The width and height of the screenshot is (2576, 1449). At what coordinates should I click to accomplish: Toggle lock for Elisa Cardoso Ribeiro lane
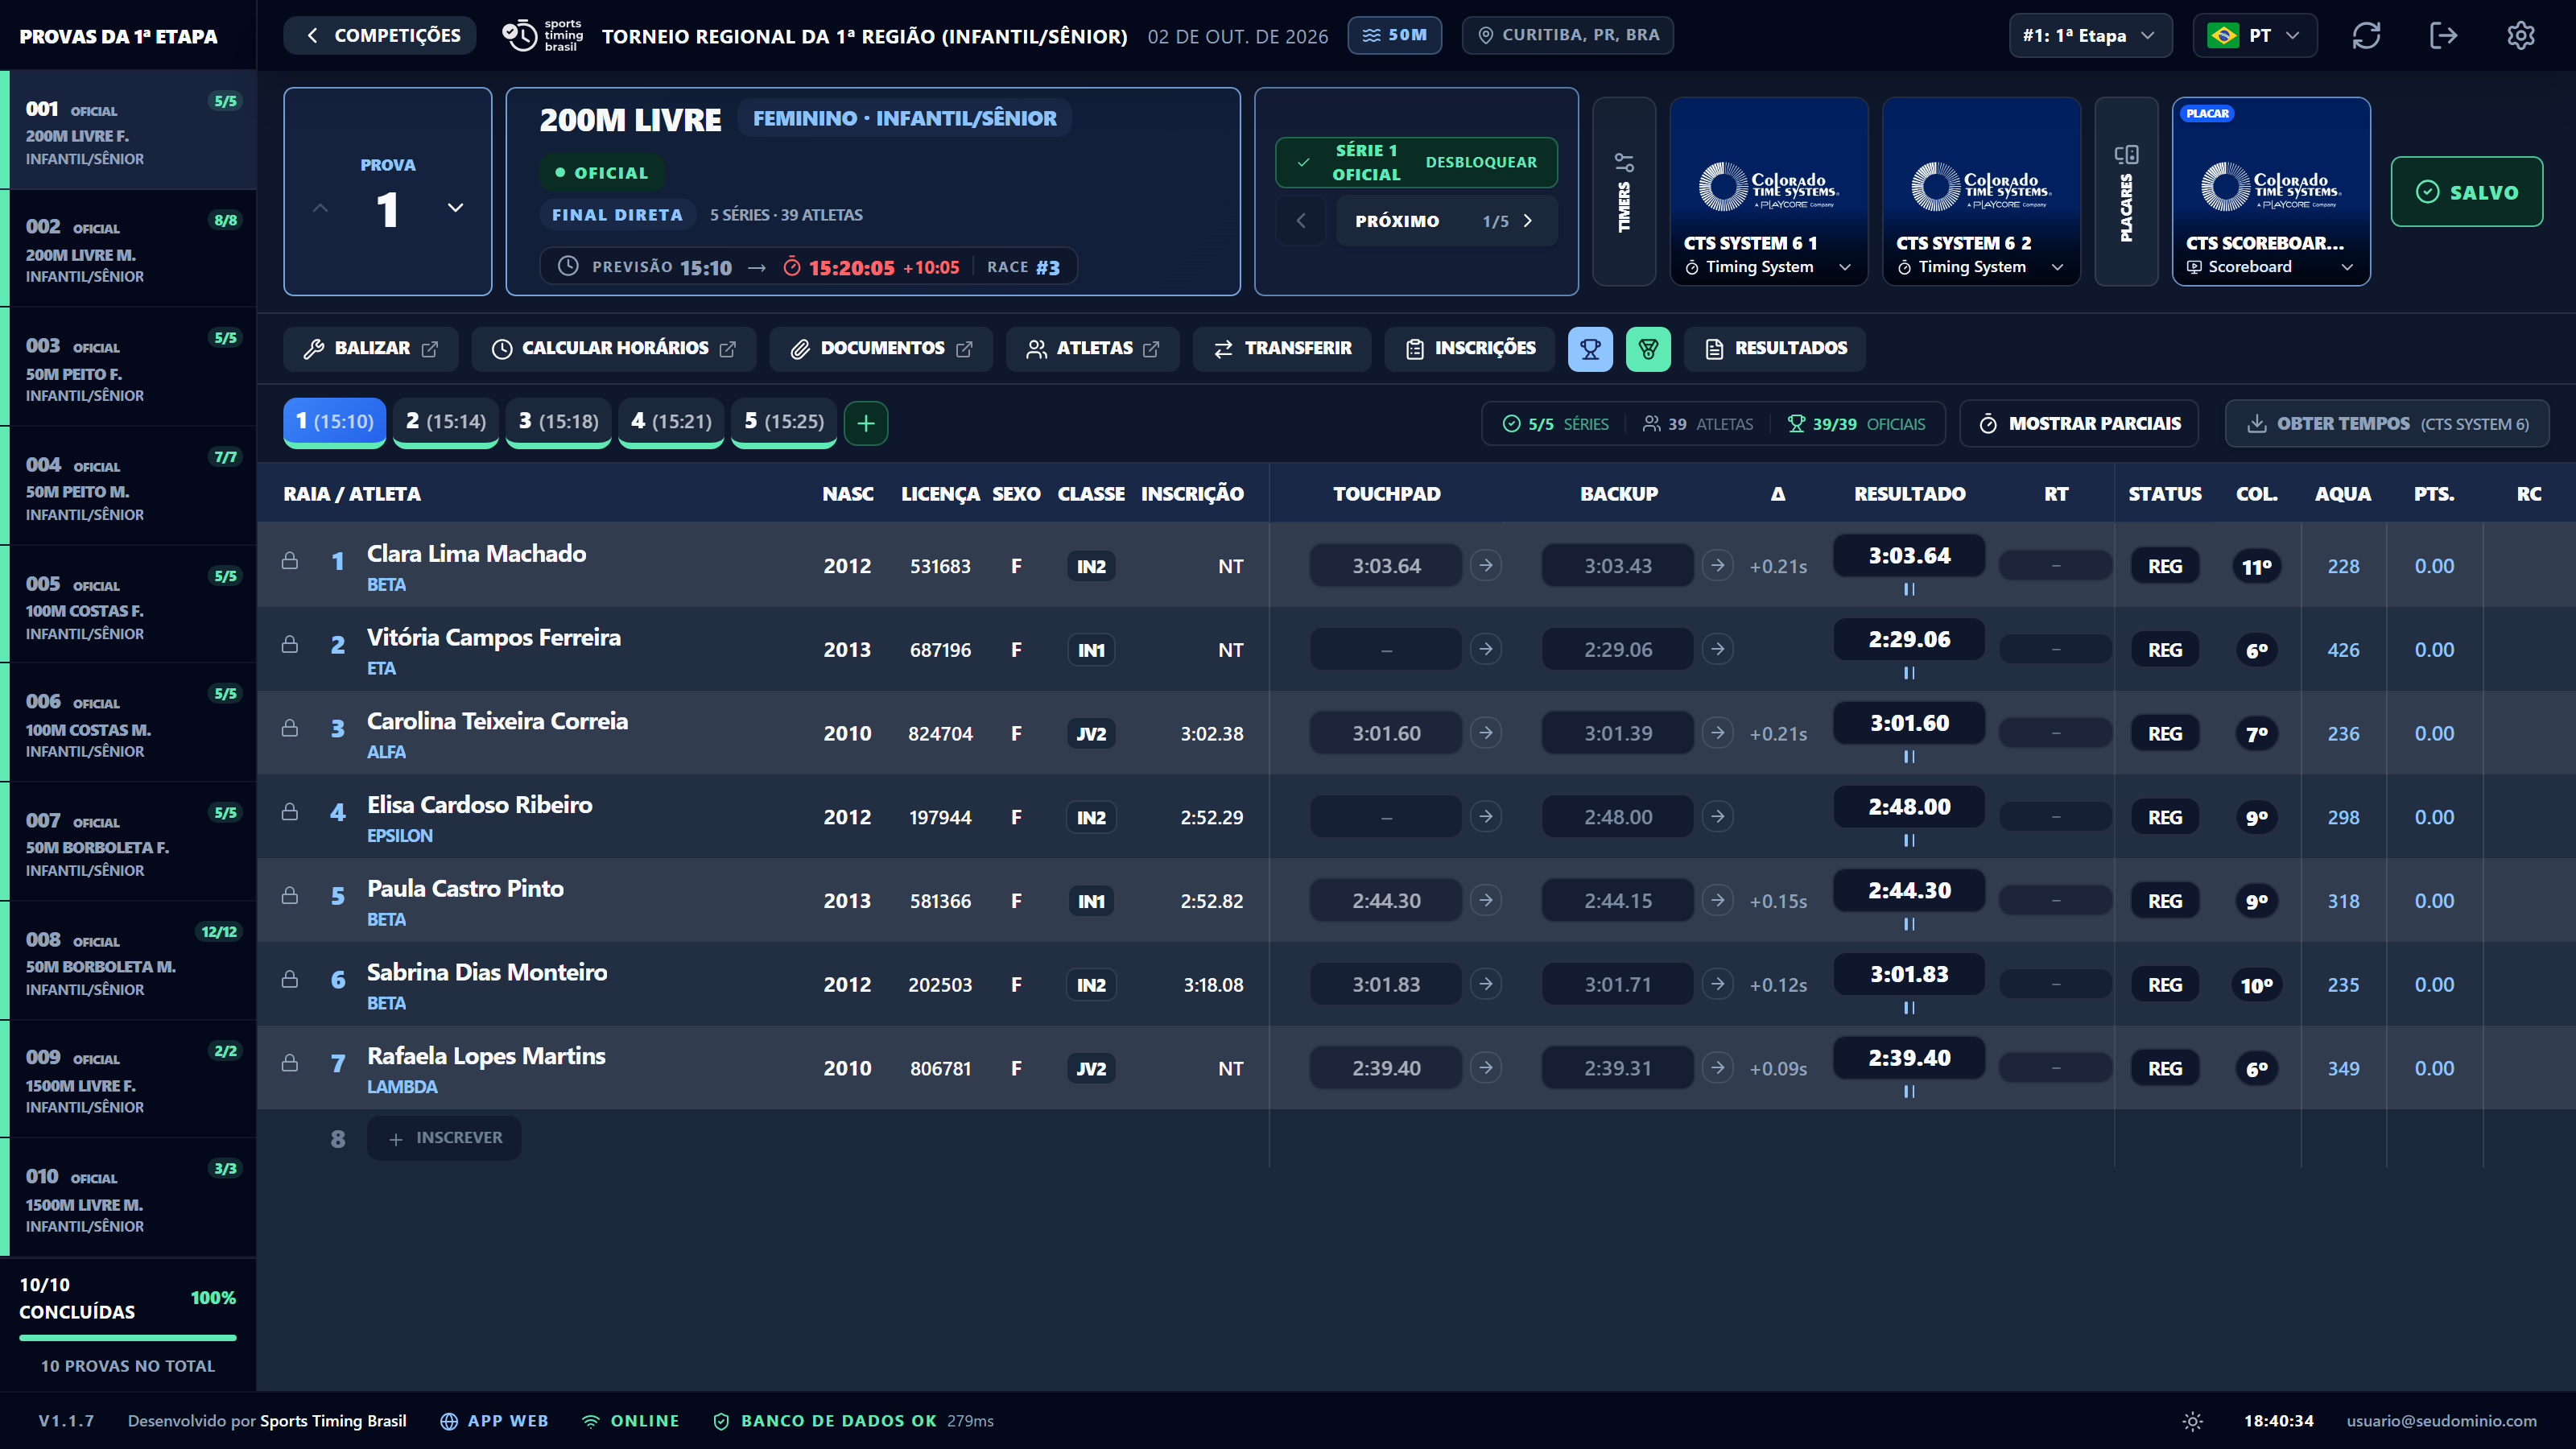click(290, 812)
